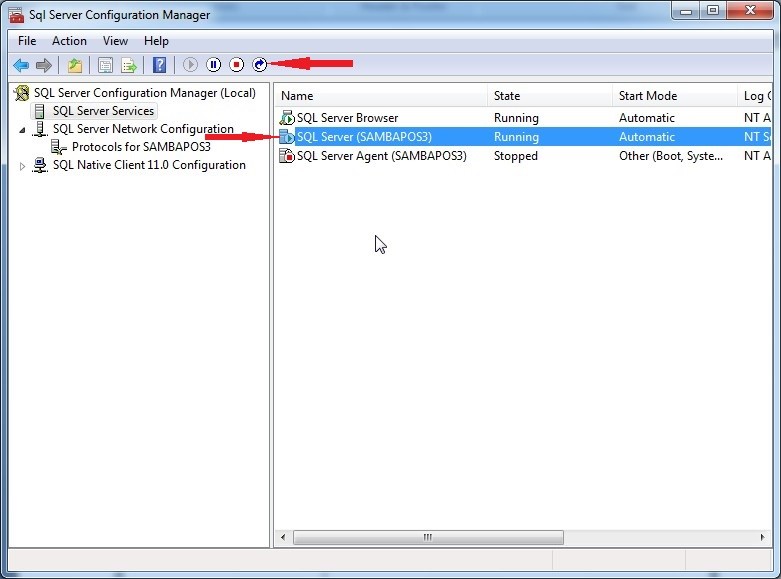Click Automatic start mode of SQL Server (SAMBAPOS3)
This screenshot has width=781, height=579.
[x=647, y=137]
